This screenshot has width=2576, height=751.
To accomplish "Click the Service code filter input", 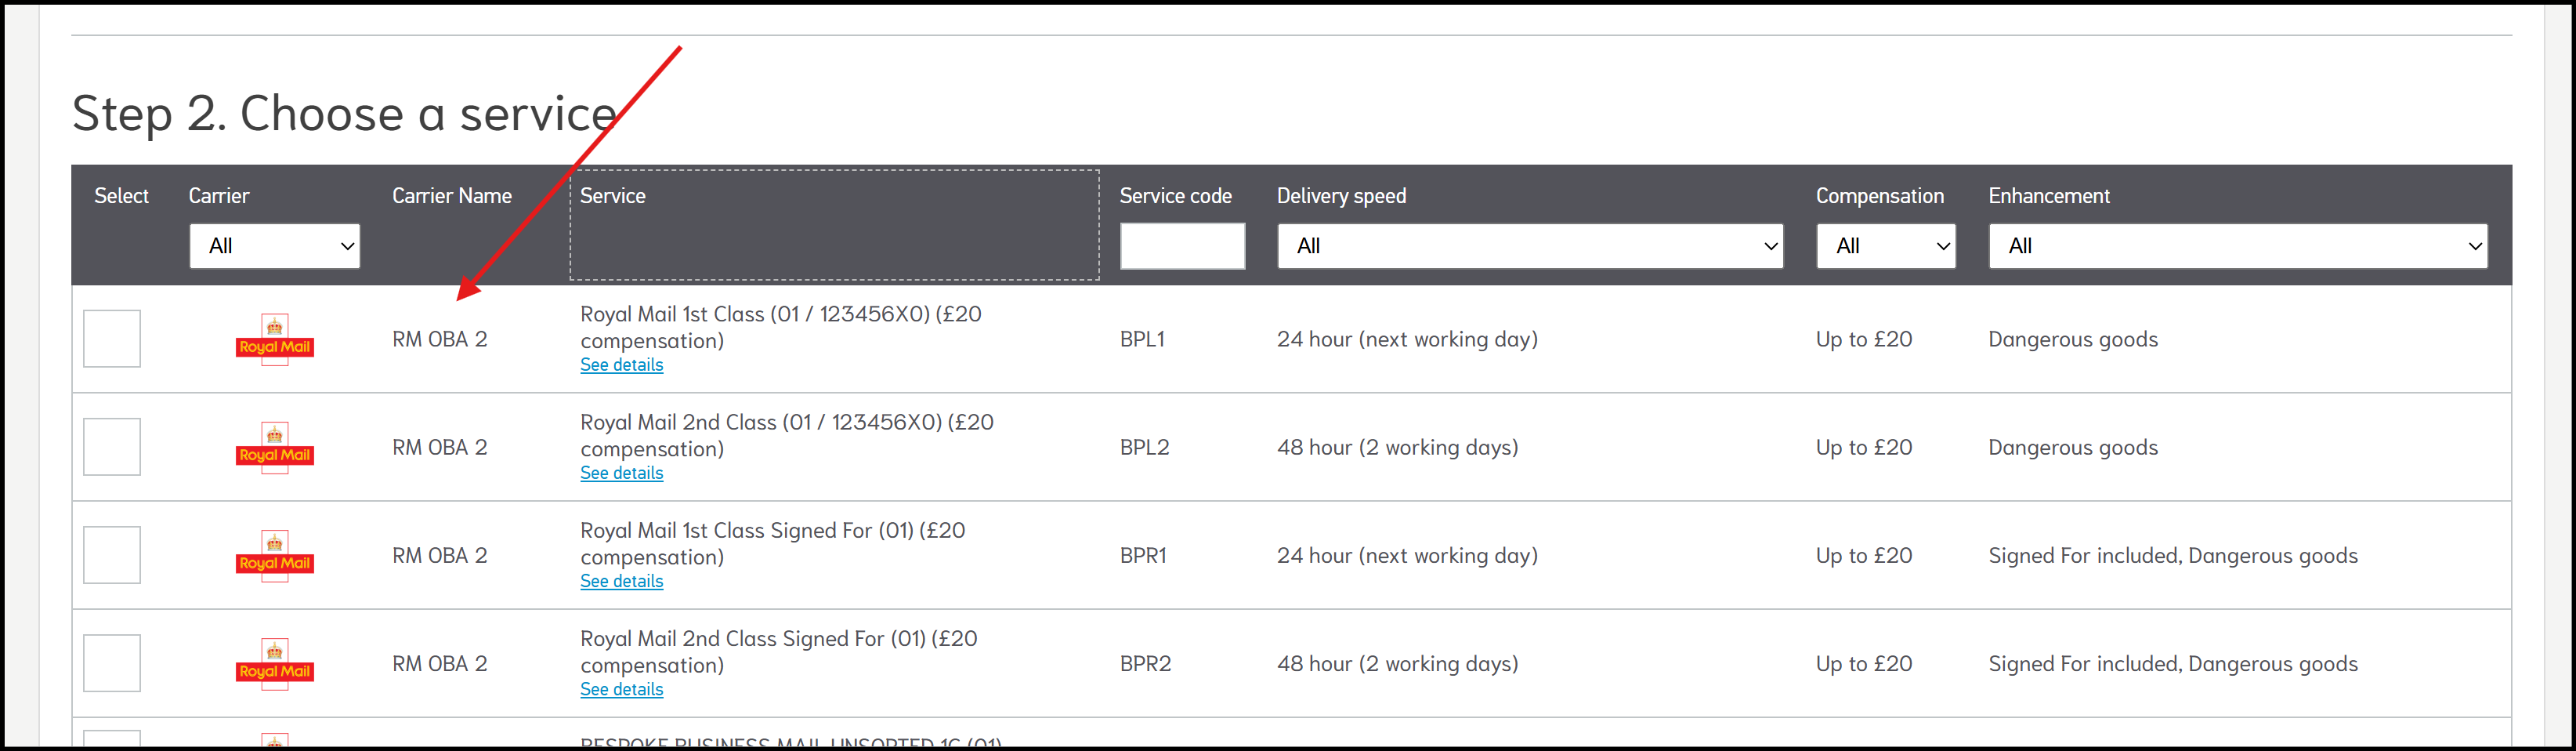I will point(1182,246).
